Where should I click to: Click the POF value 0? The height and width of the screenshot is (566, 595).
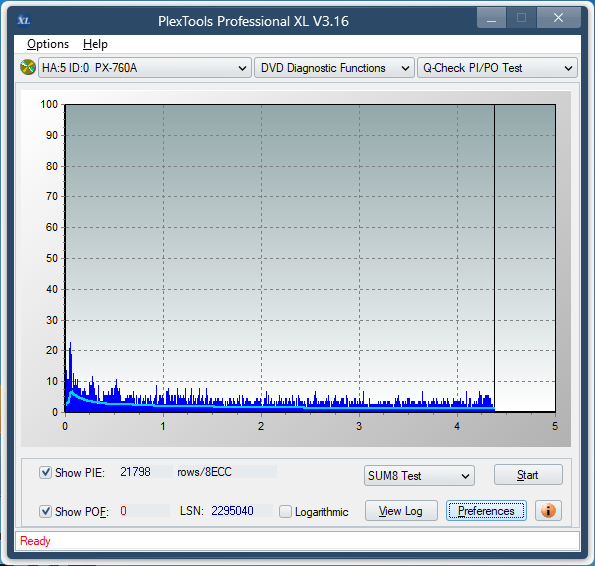123,511
